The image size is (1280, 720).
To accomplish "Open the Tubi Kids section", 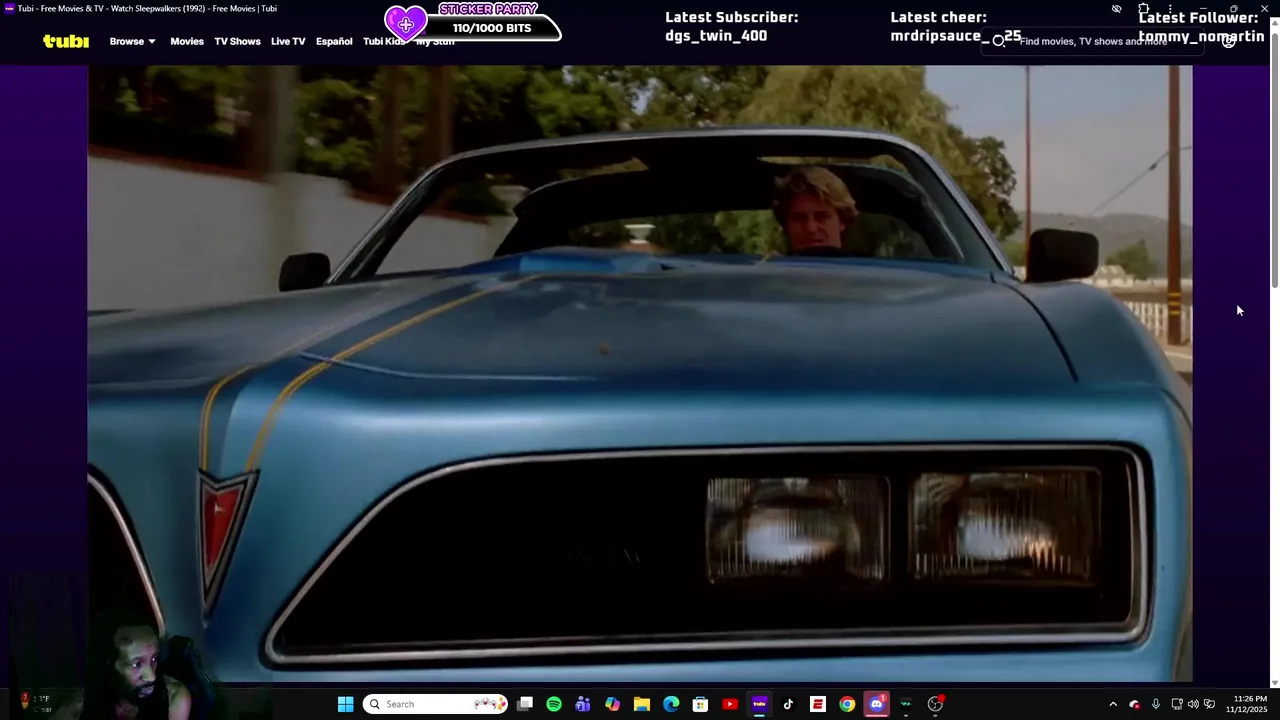I will pyautogui.click(x=384, y=41).
